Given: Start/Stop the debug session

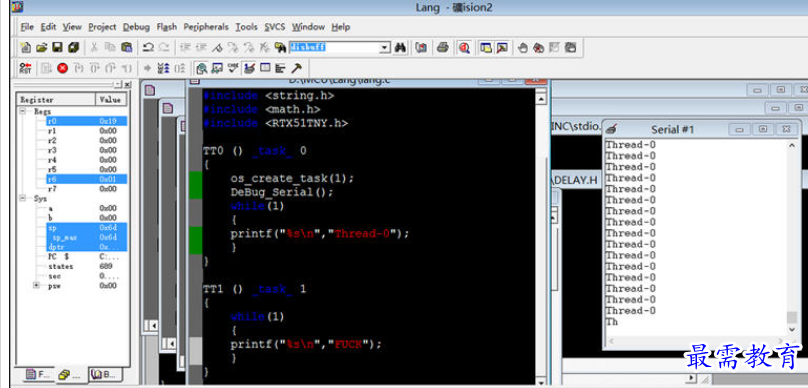Looking at the screenshot, I should [465, 47].
